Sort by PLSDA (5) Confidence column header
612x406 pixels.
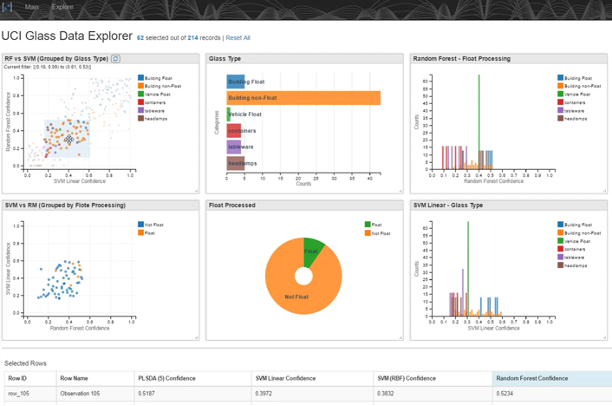[193, 379]
